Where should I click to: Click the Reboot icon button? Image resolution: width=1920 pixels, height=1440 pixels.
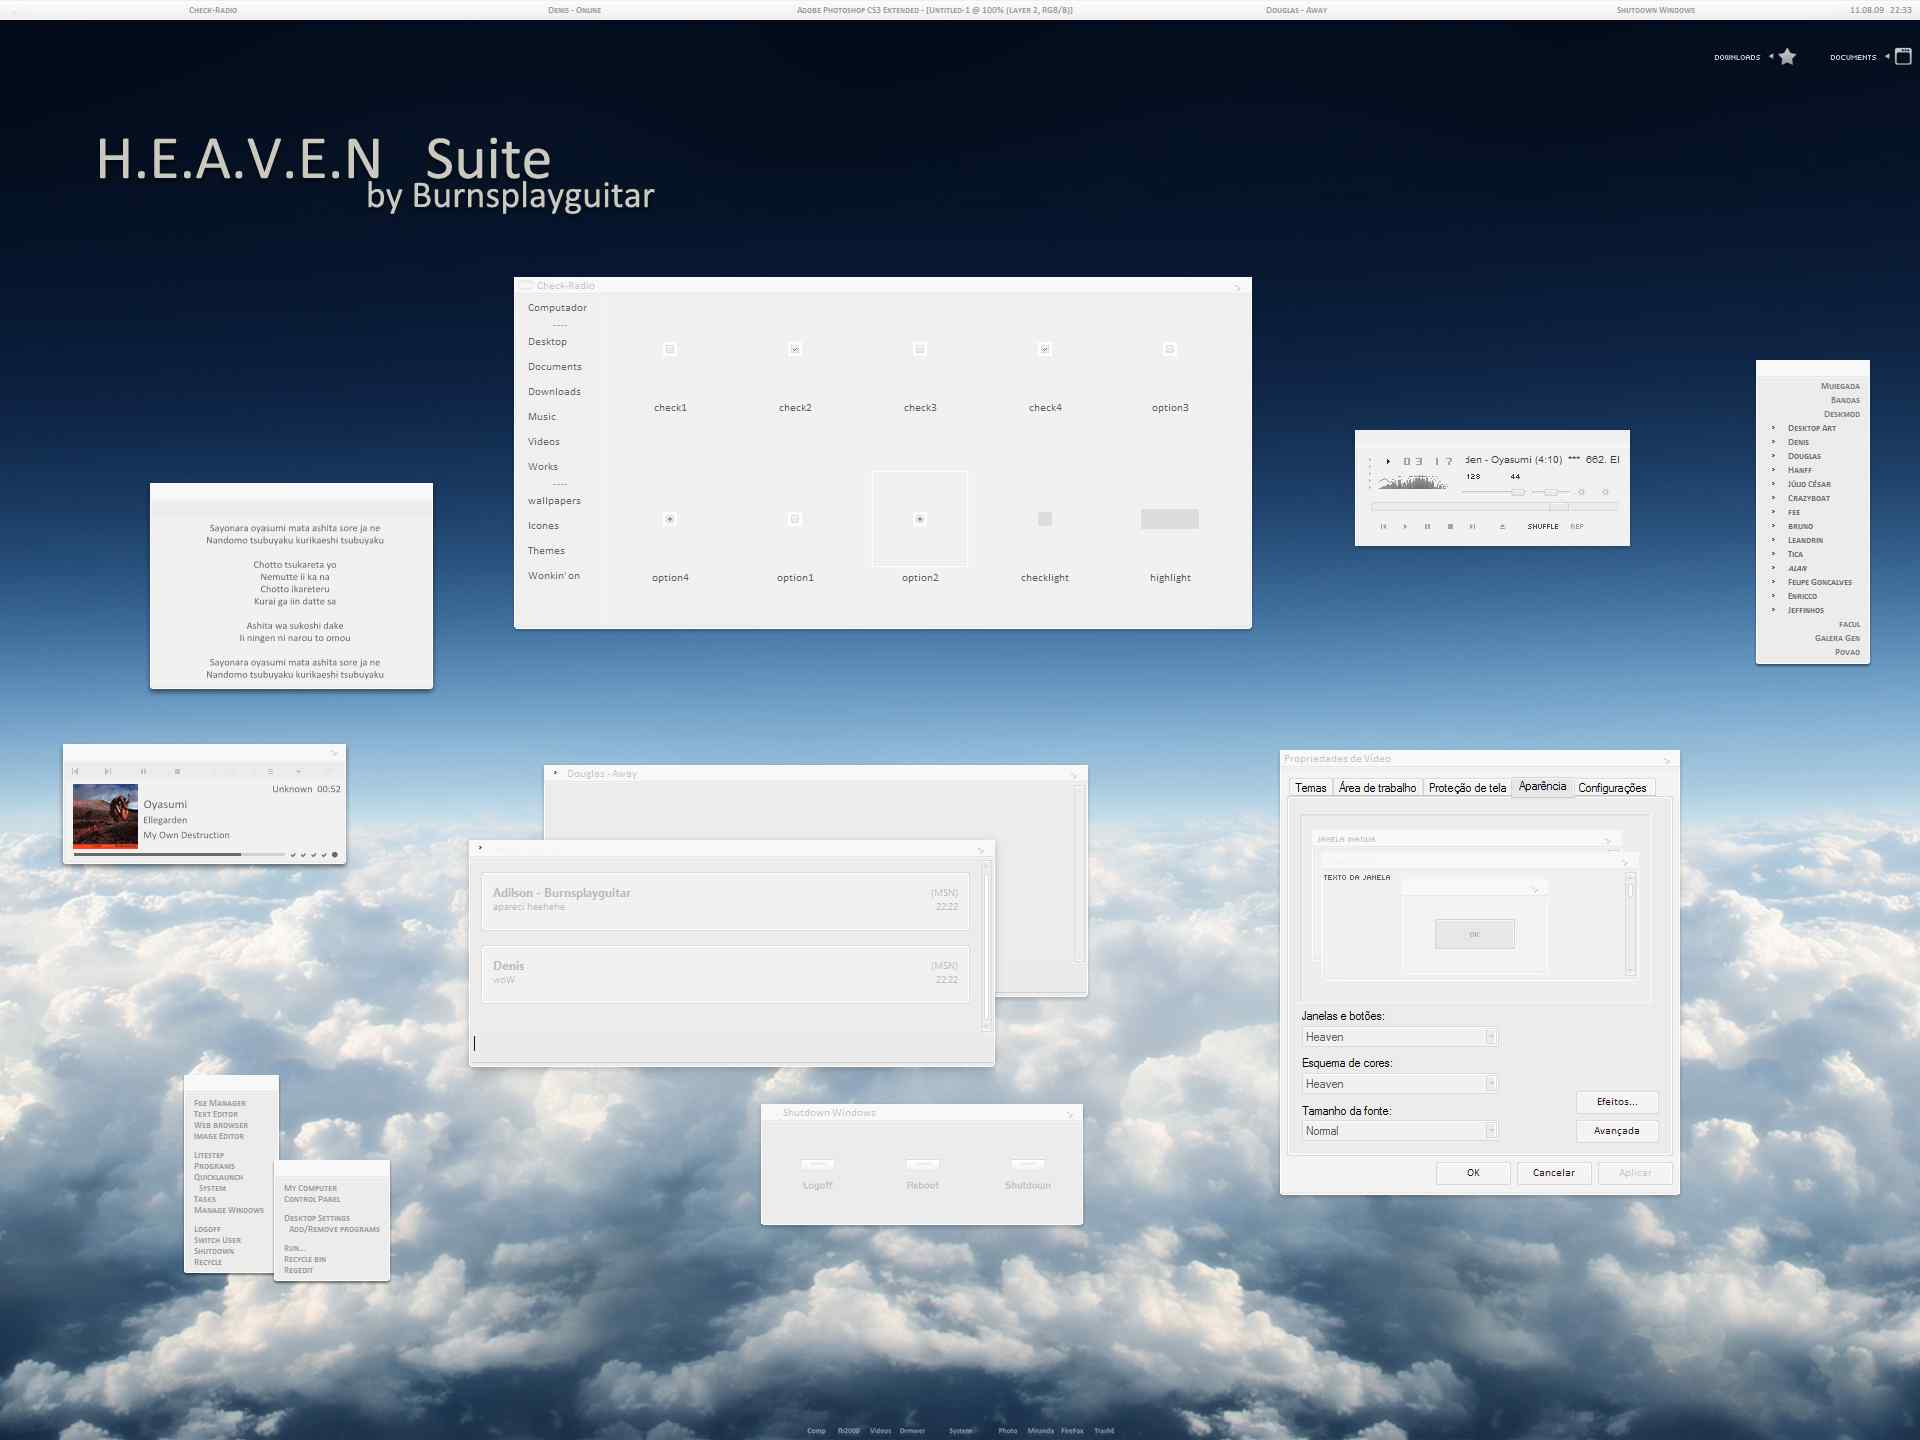click(x=922, y=1164)
